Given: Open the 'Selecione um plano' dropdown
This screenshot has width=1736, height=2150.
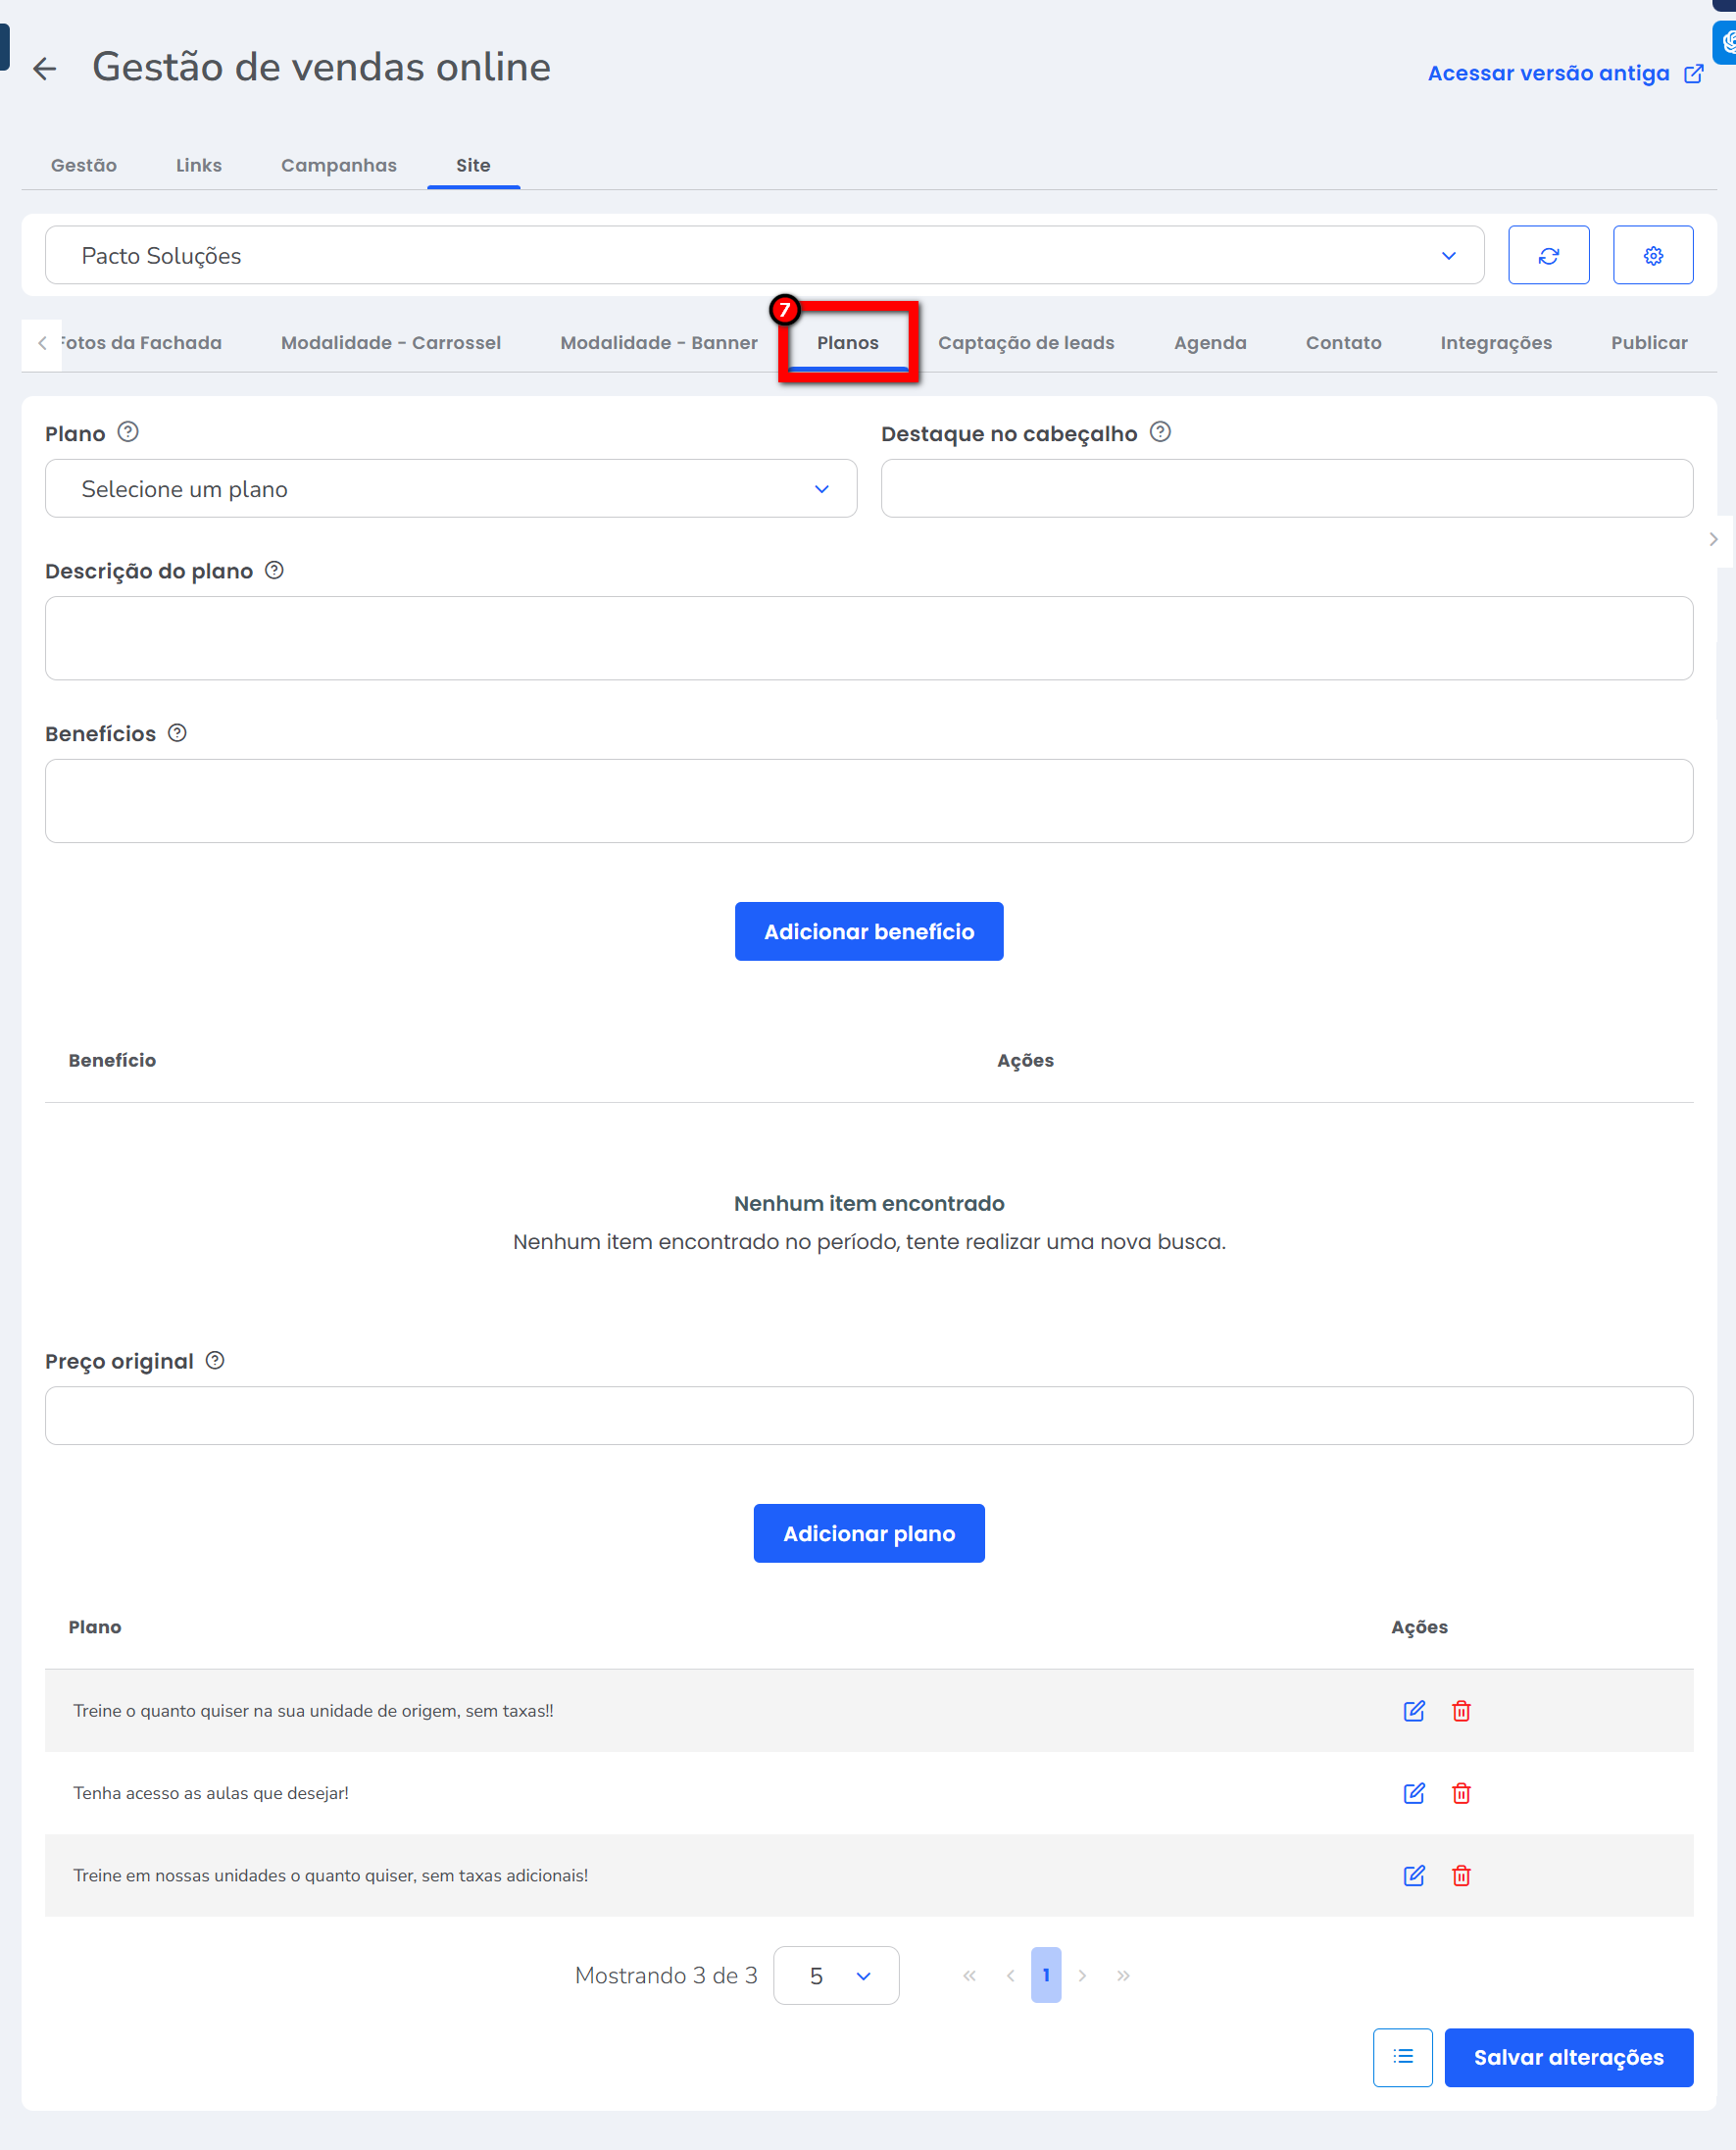Looking at the screenshot, I should (x=450, y=489).
